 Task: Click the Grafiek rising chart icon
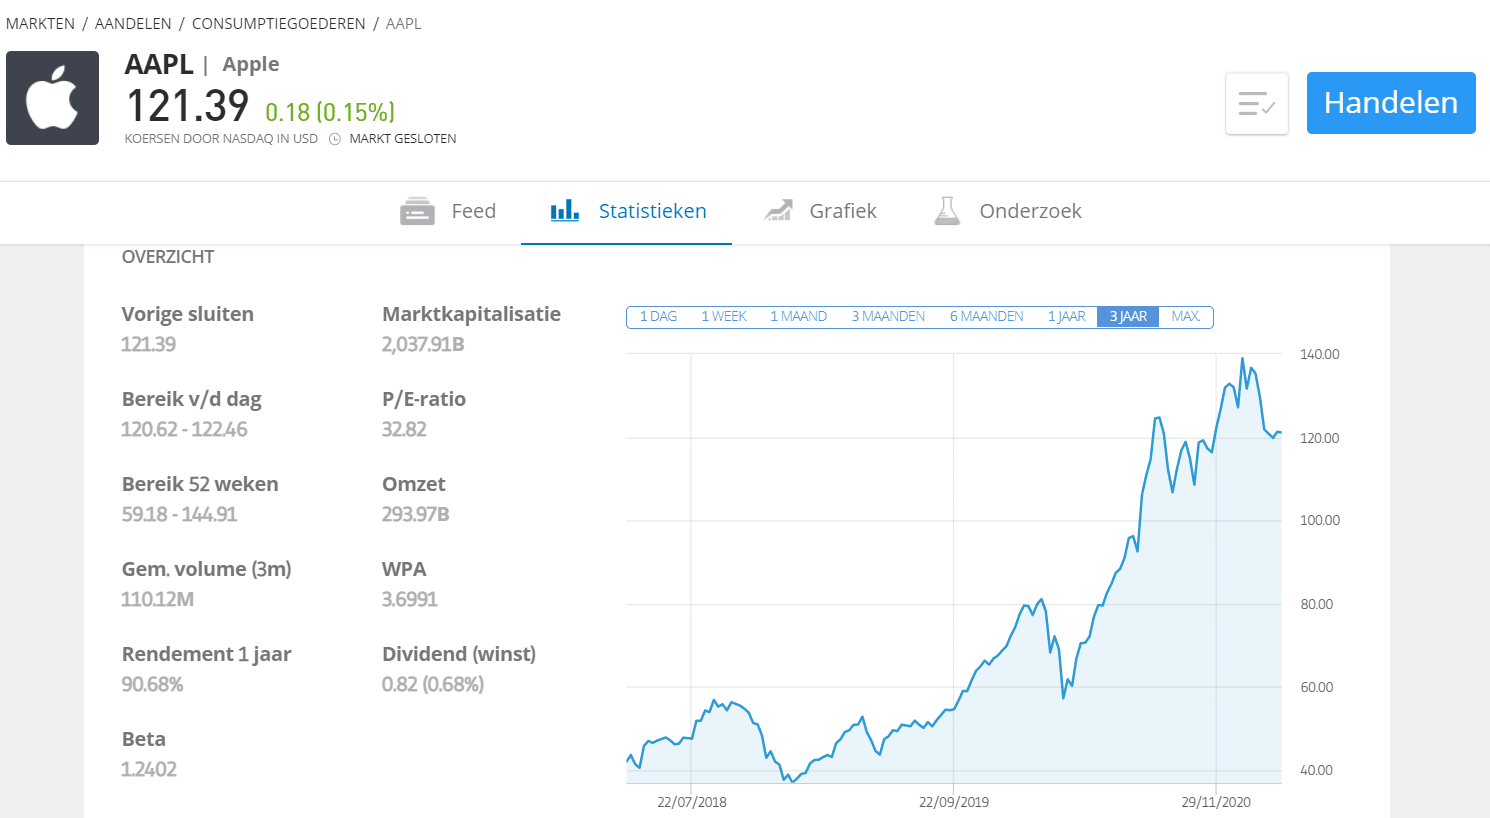pyautogui.click(x=778, y=210)
